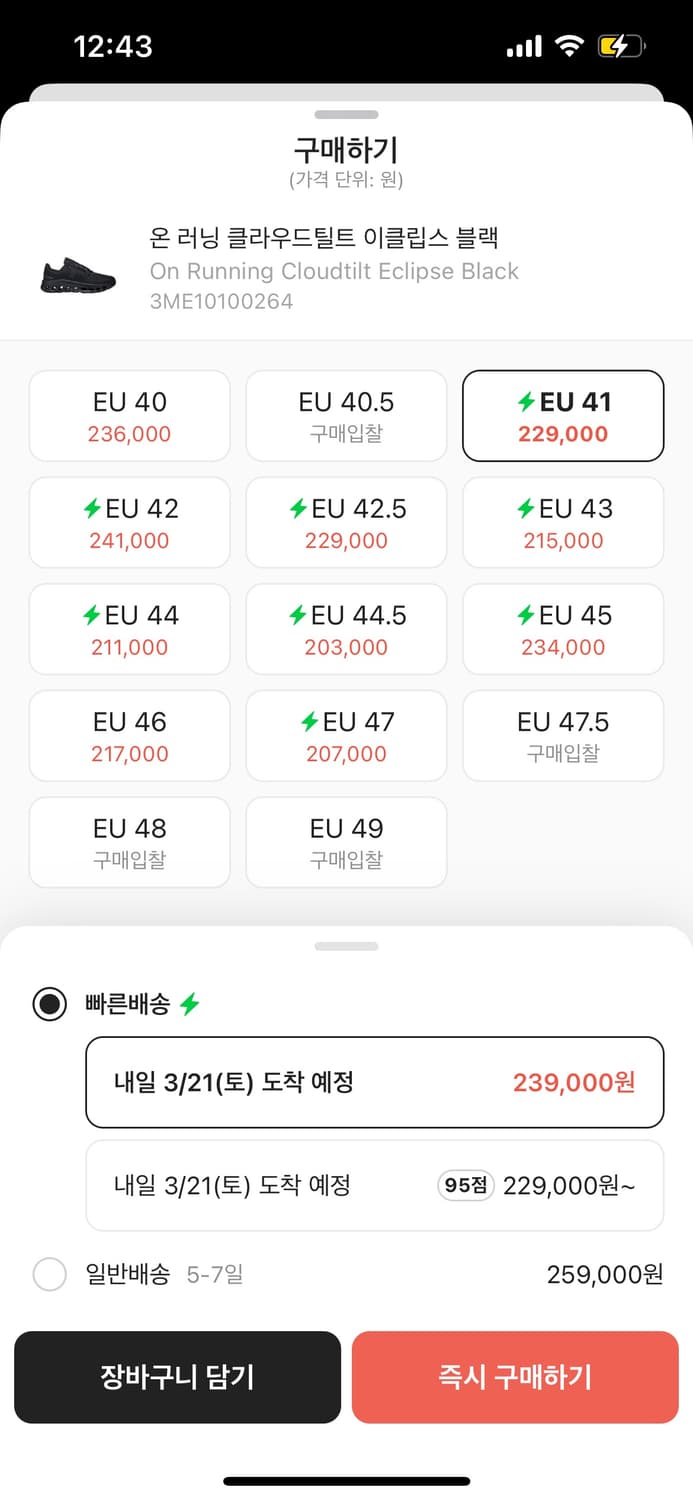The height and width of the screenshot is (1500, 693).
Task: Select the EU 40 size priced 236,000
Action: (130, 415)
